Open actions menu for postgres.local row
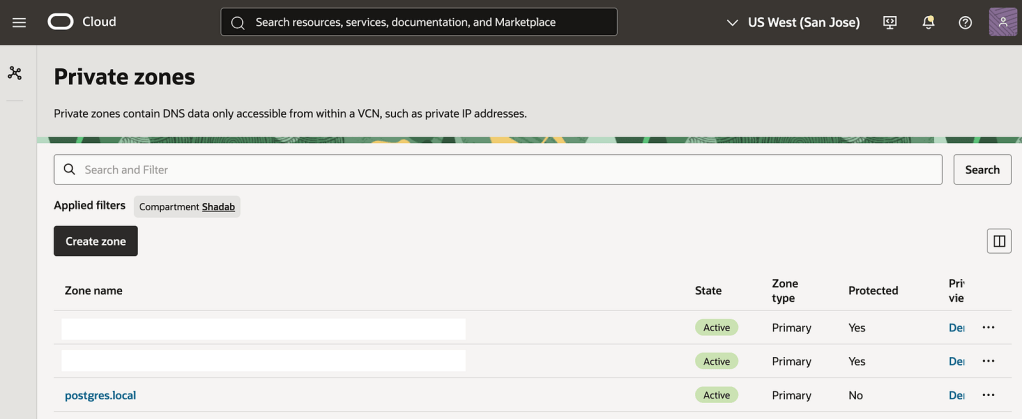This screenshot has width=1022, height=419. 988,395
